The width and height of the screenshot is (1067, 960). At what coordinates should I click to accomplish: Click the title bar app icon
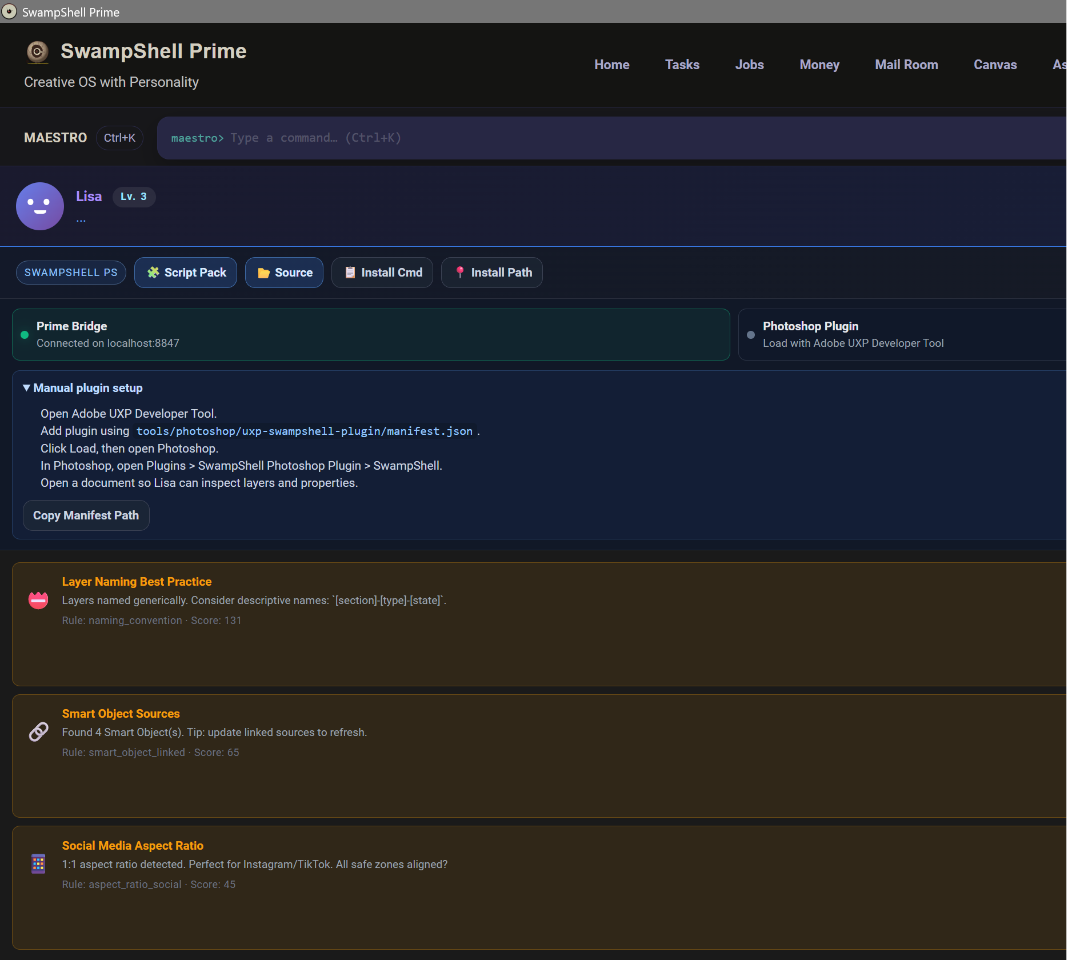click(x=10, y=12)
